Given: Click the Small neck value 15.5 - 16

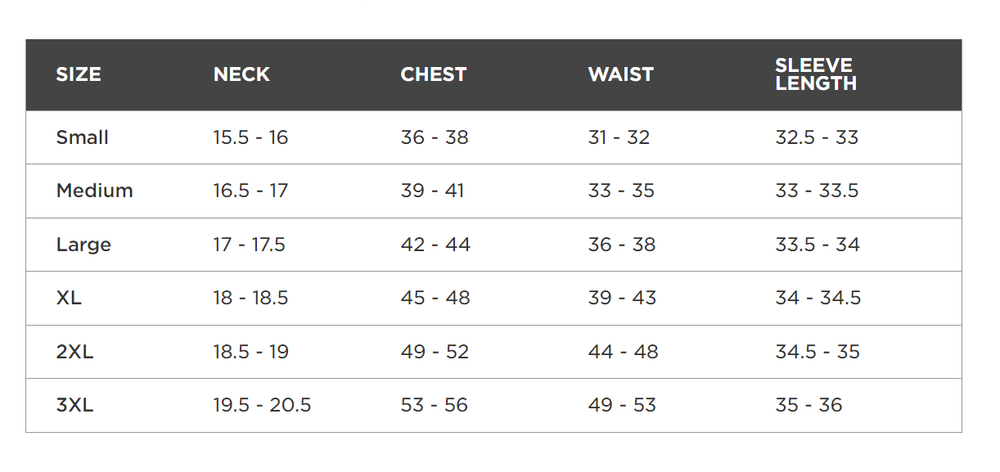Looking at the screenshot, I should tap(250, 137).
